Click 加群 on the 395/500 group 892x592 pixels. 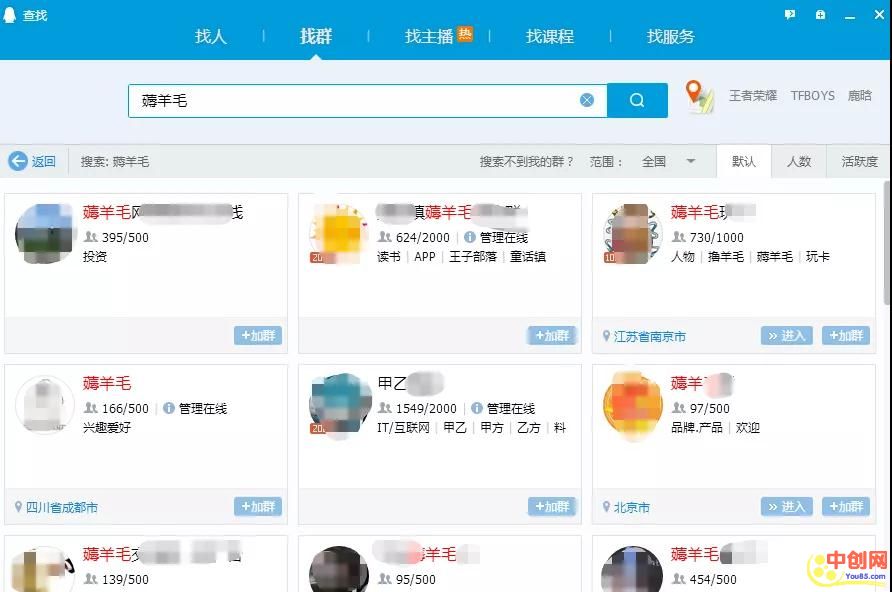coord(258,336)
